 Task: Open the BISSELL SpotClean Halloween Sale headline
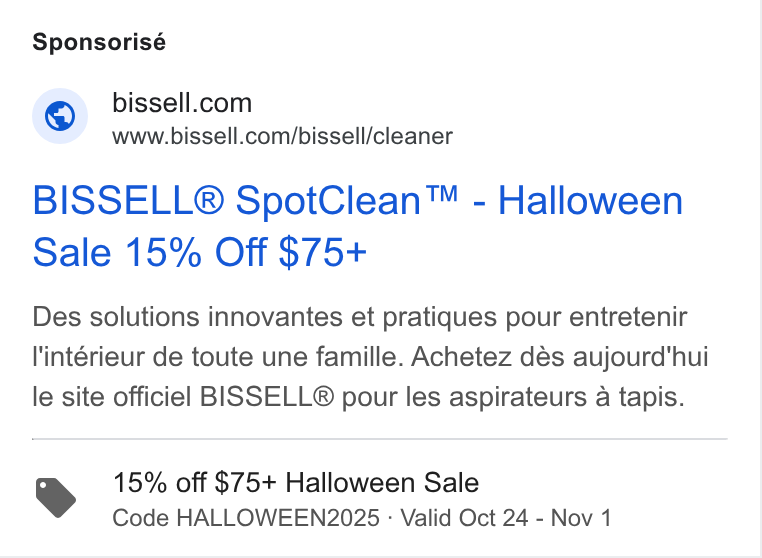pyautogui.click(x=358, y=227)
